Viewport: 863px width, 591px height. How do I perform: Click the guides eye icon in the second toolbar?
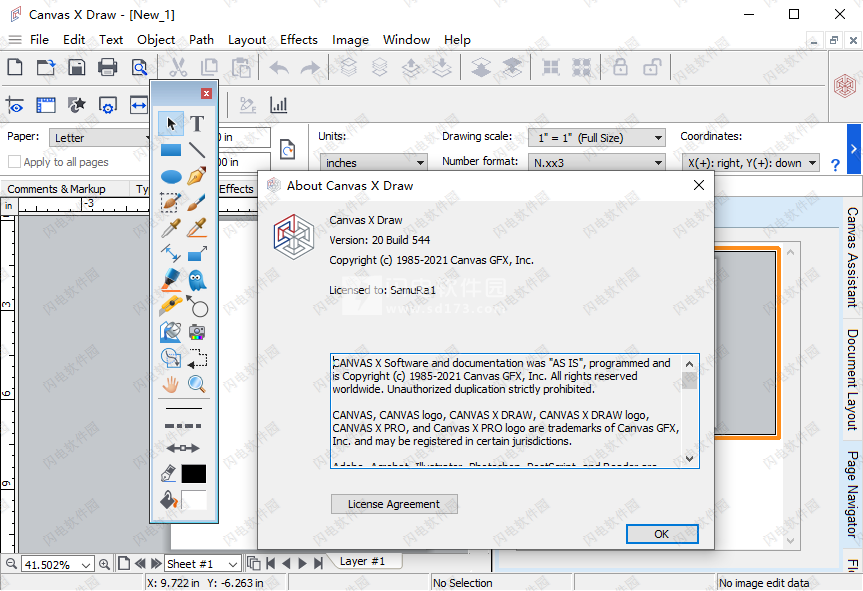point(15,105)
